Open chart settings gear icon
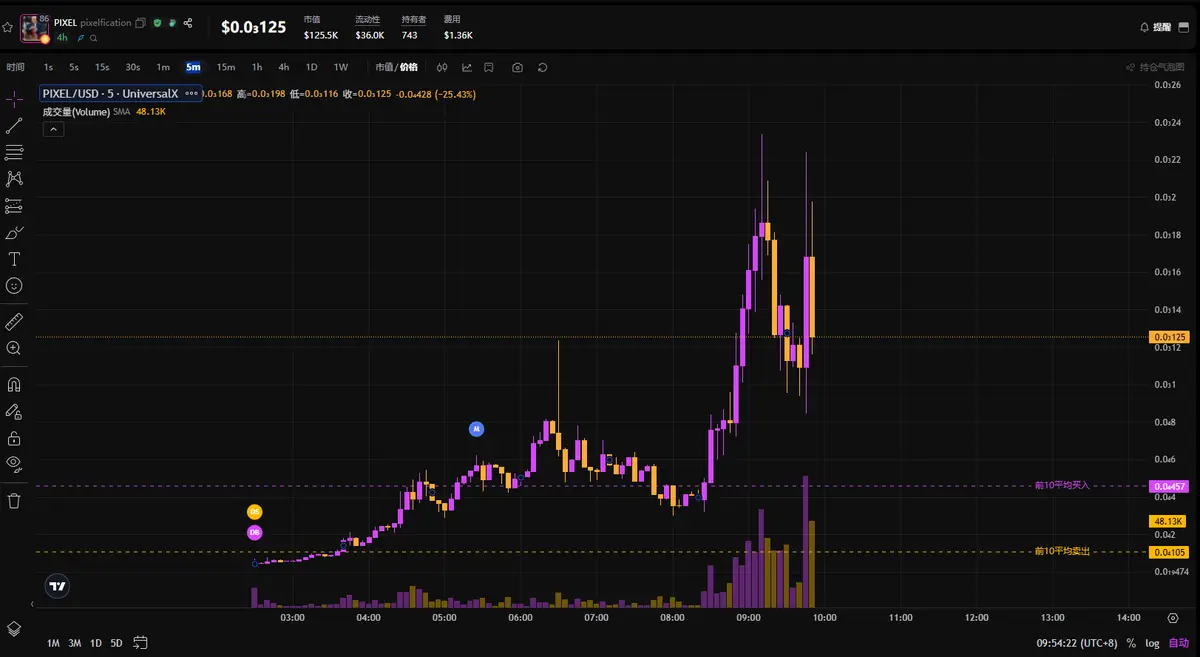The height and width of the screenshot is (657, 1200). tap(1173, 618)
